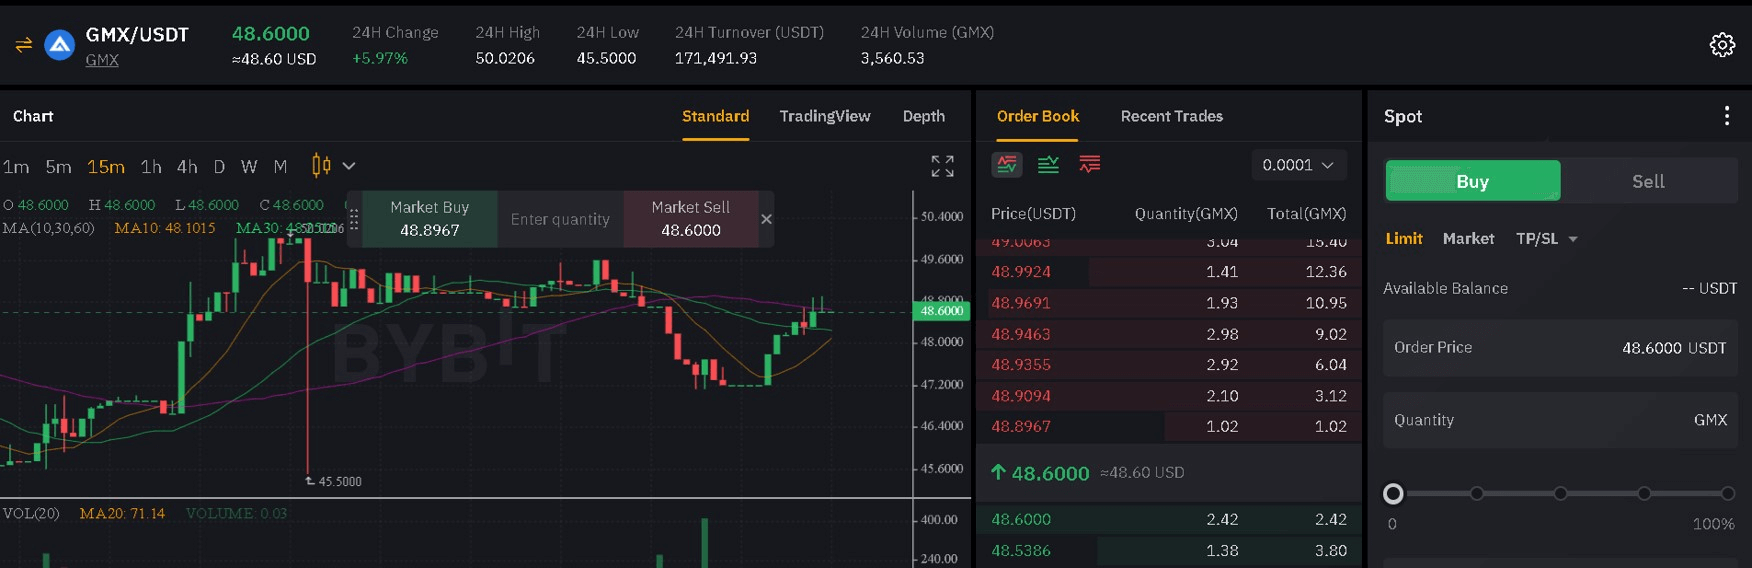
Task: Select the 1h chart interval
Action: click(151, 167)
